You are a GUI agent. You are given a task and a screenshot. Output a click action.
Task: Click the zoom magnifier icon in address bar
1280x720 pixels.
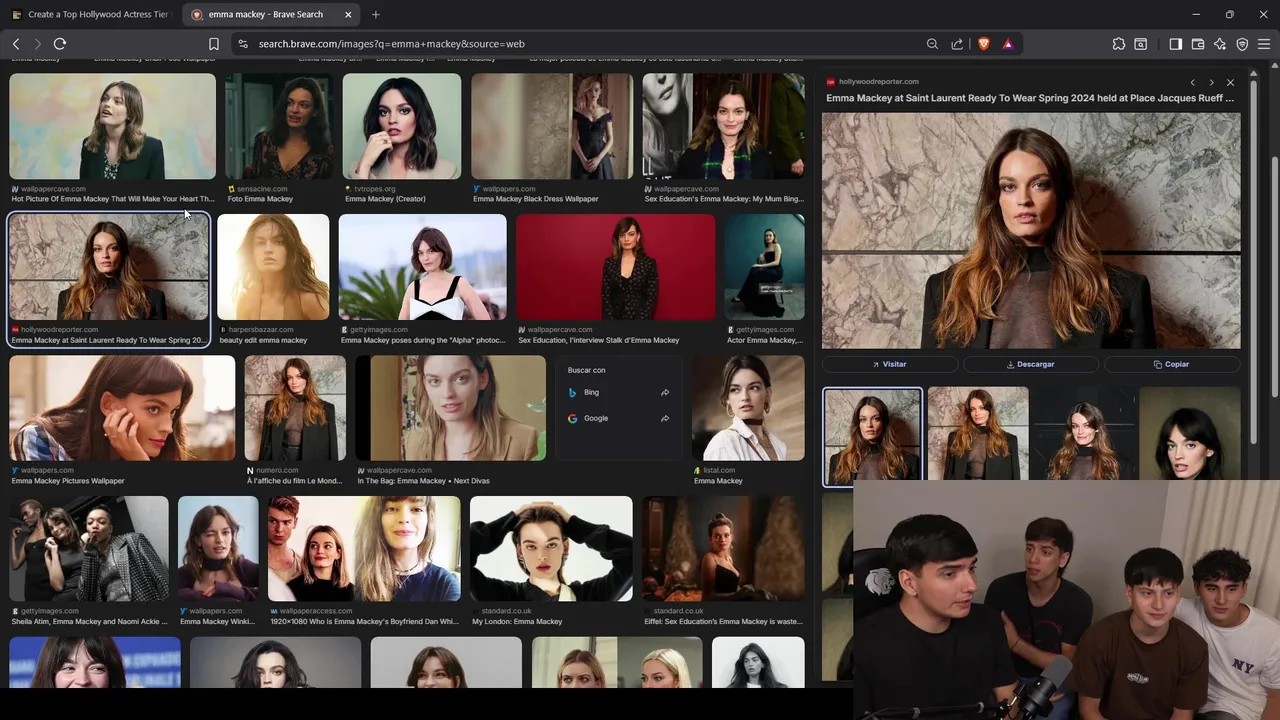point(932,44)
